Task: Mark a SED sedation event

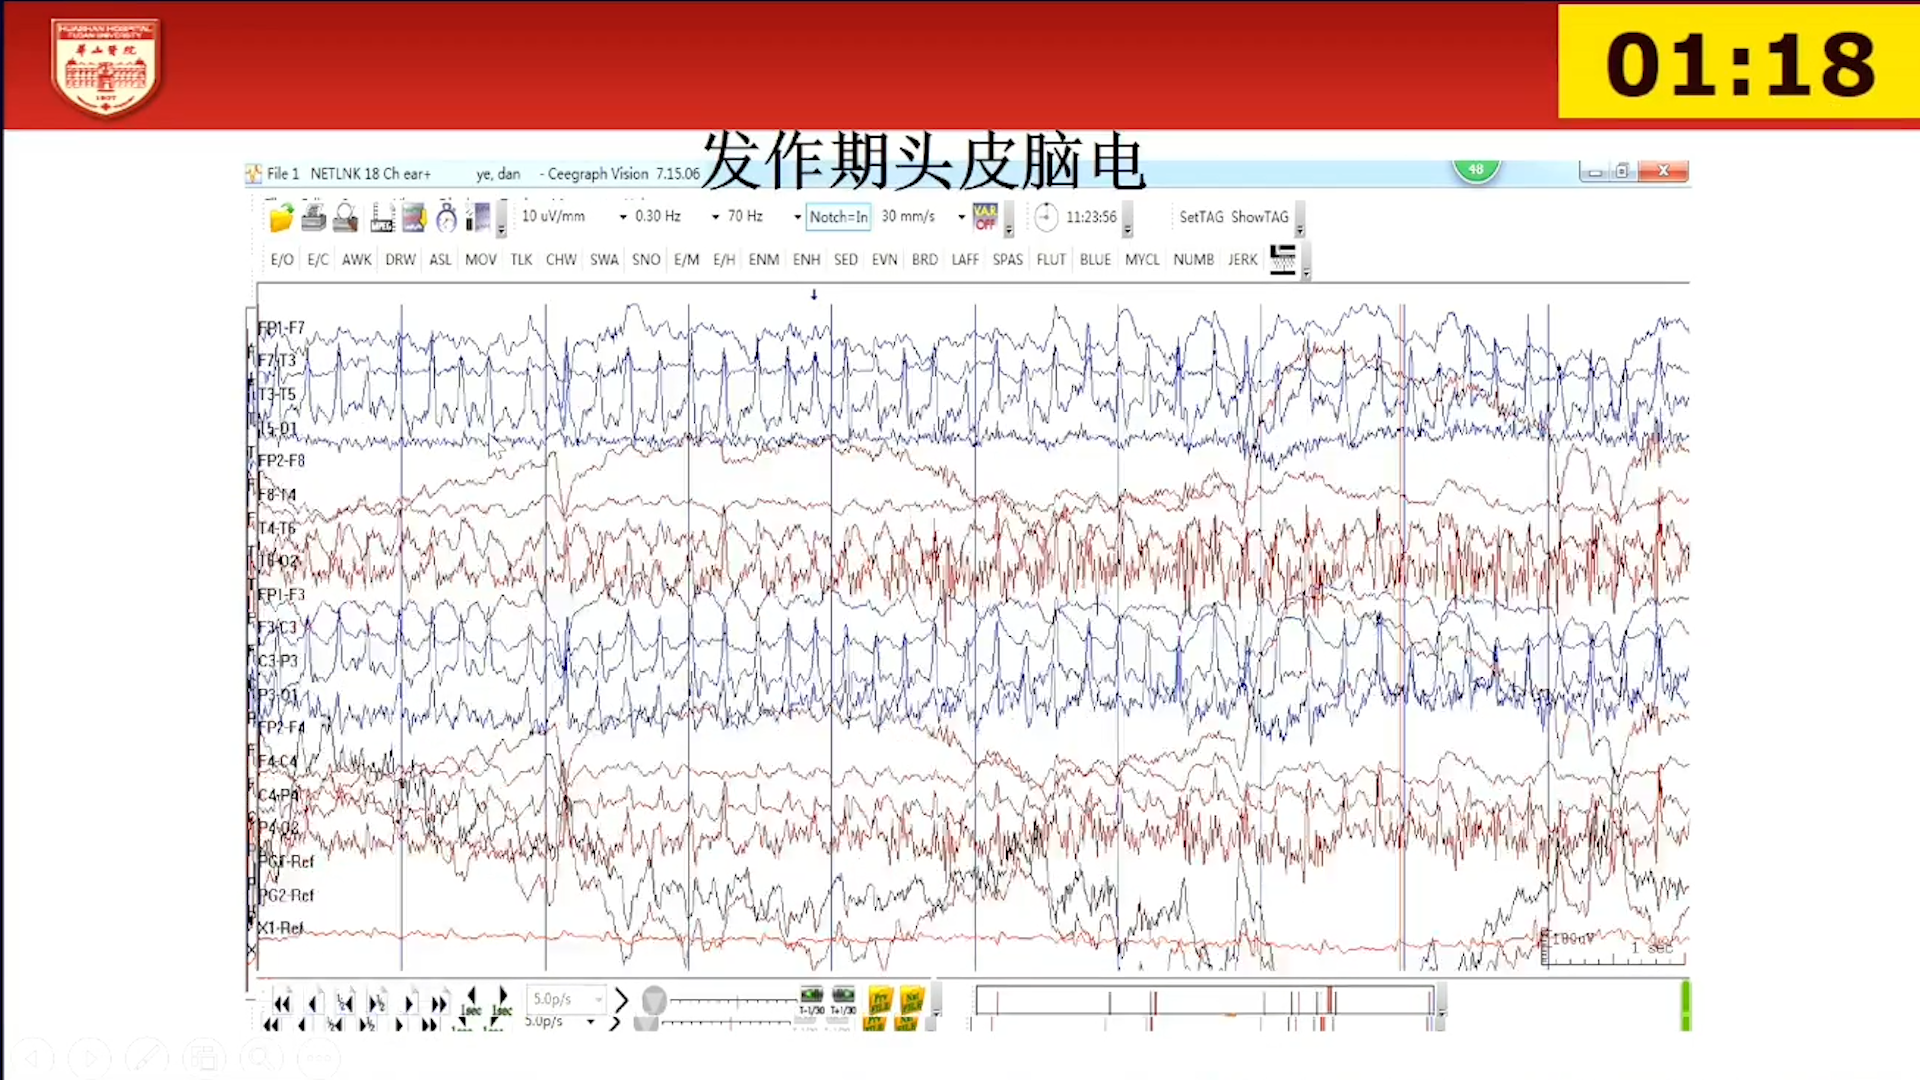Action: click(x=846, y=259)
